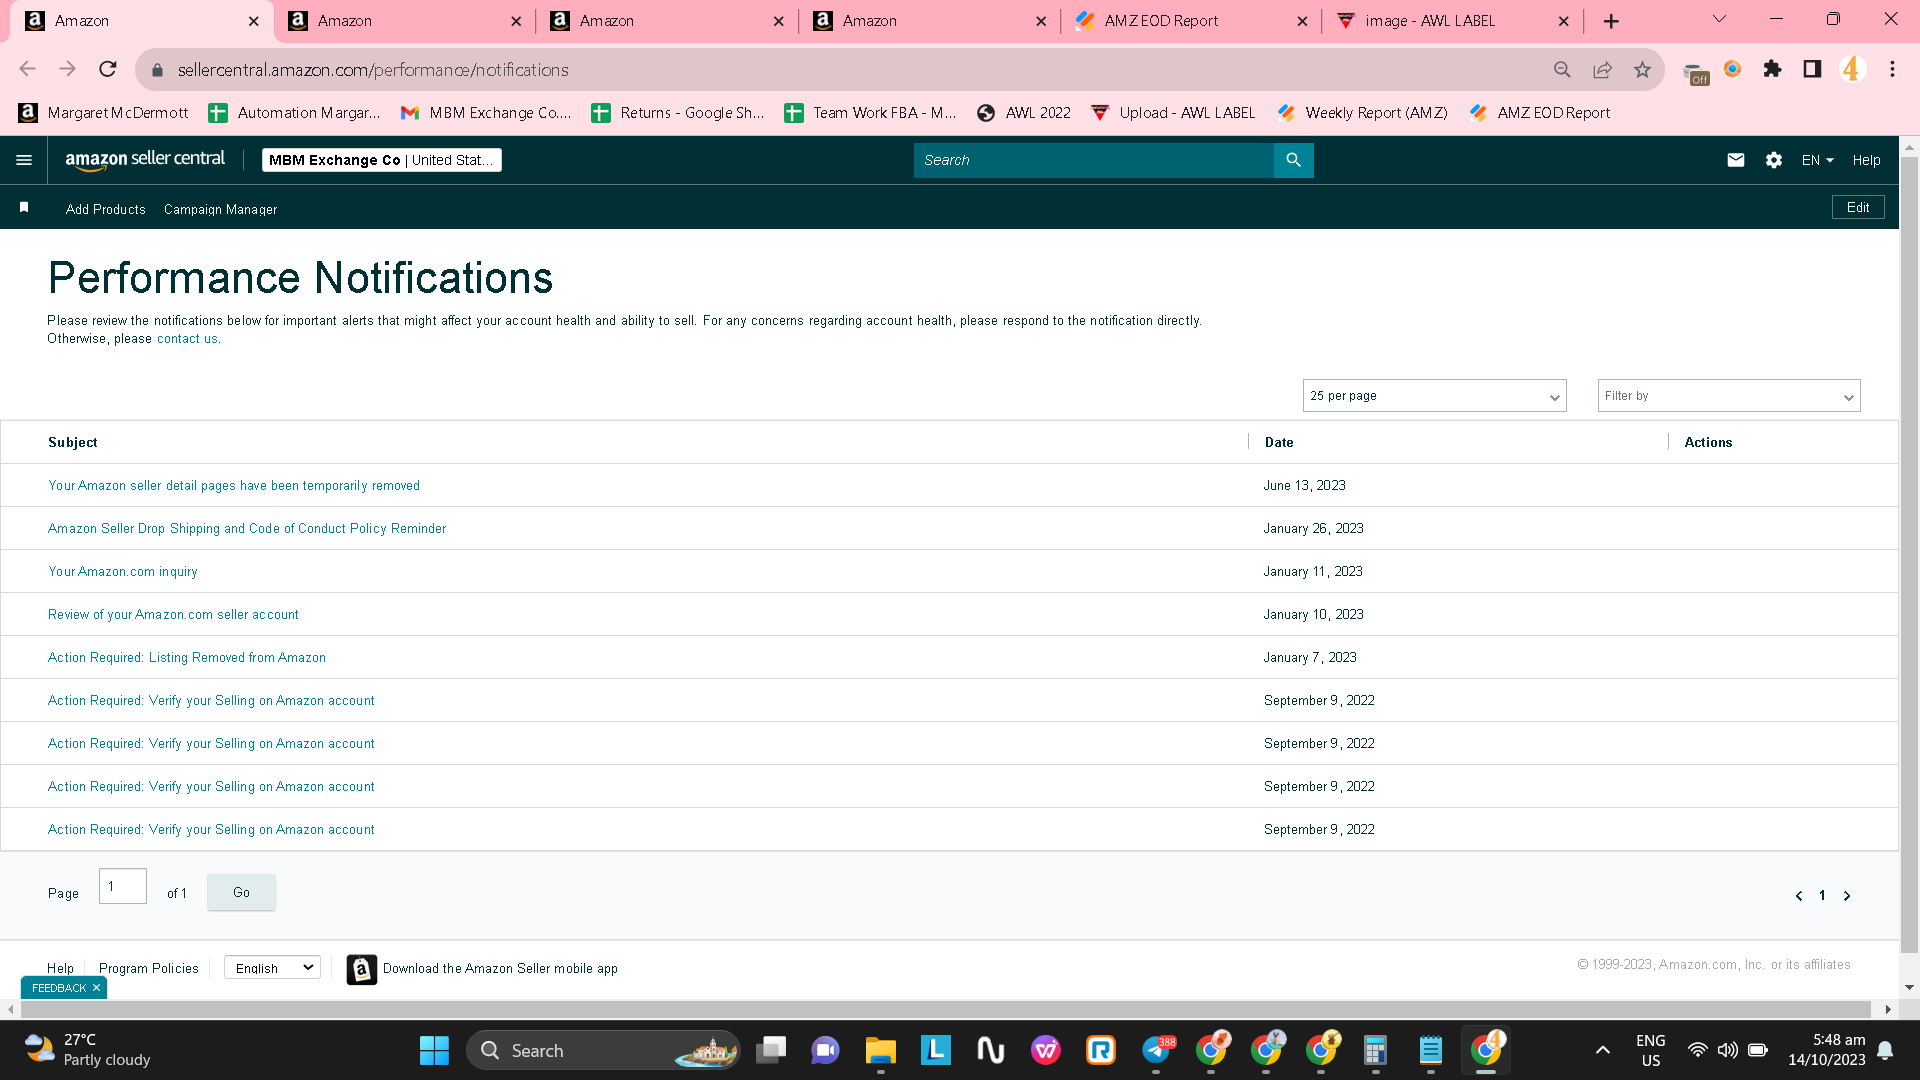
Task: Open 'Your Amazon seller detail pages' notification
Action: [234, 486]
